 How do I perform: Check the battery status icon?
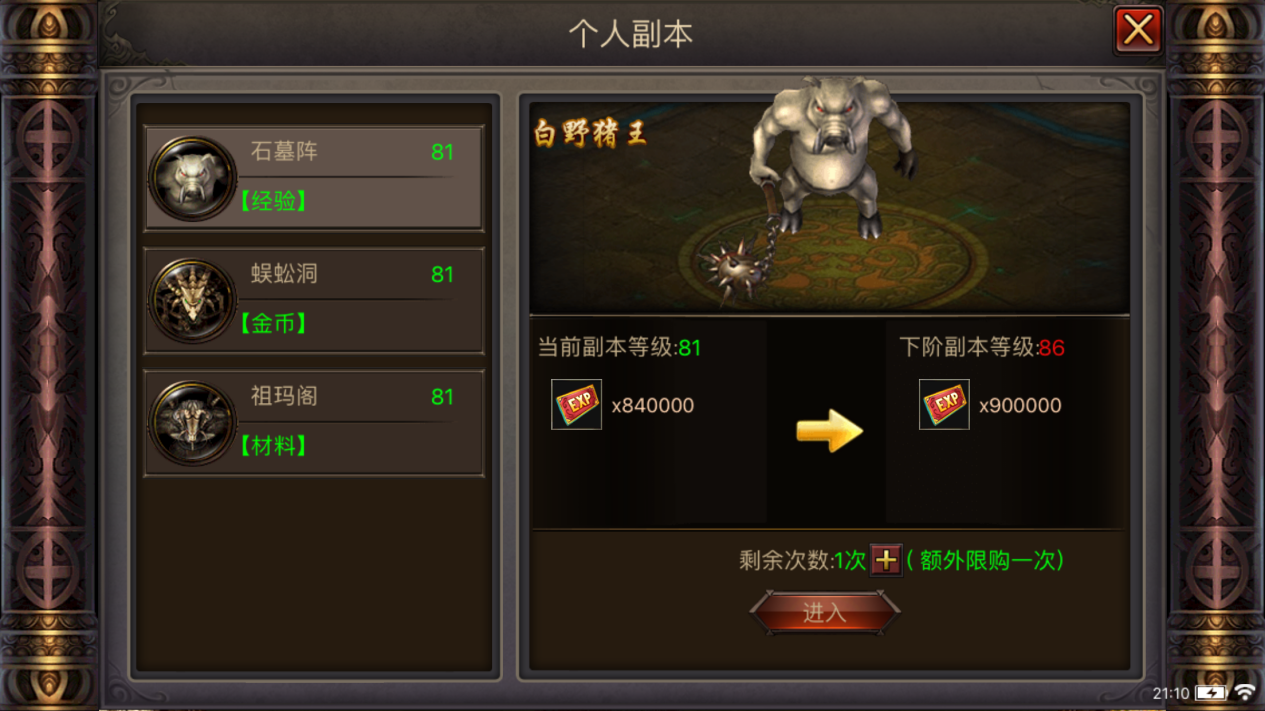click(1211, 692)
